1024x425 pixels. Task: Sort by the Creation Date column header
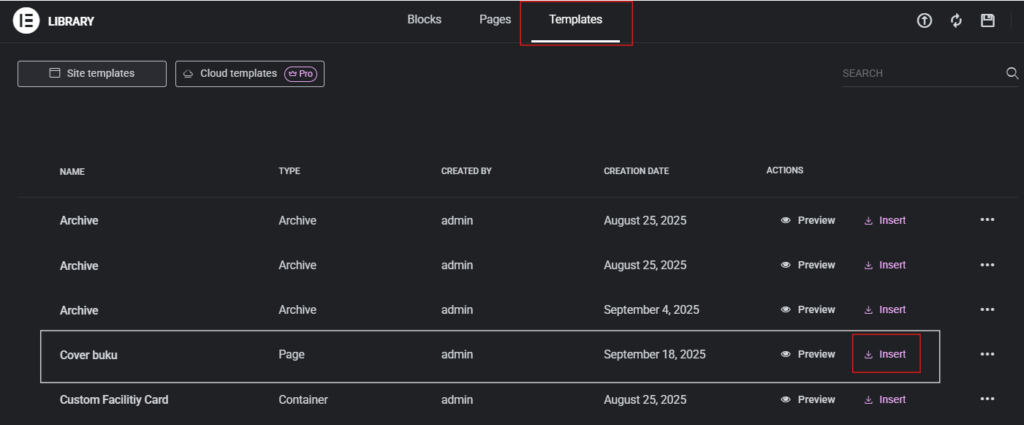pos(636,171)
